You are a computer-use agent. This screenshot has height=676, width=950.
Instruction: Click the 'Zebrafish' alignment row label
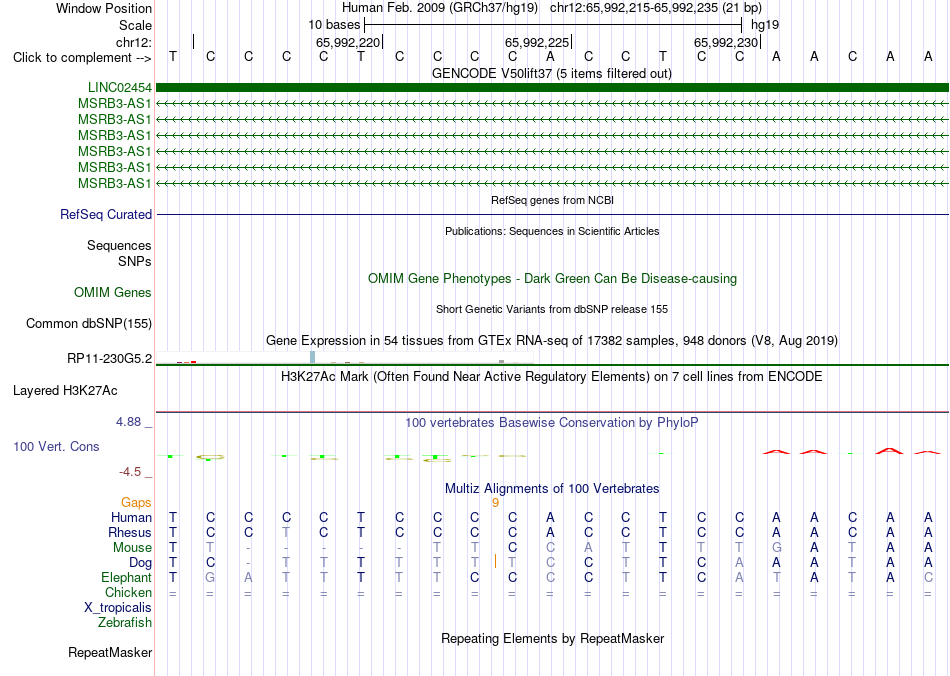point(125,622)
